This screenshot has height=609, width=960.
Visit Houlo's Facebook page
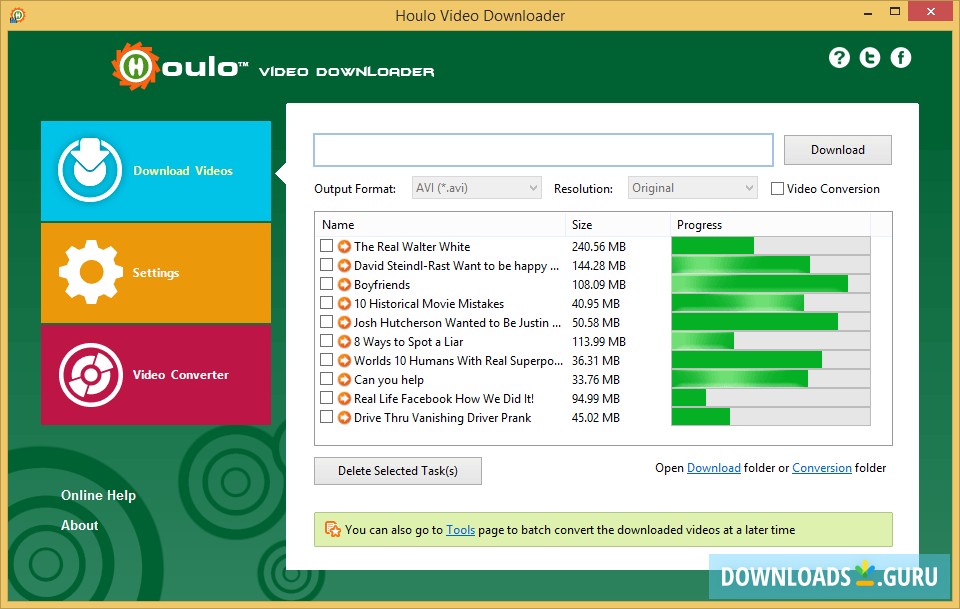[x=901, y=57]
